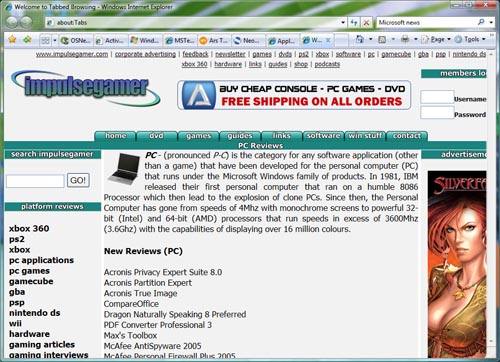Open the Quick Tabs grid icon

pyautogui.click(x=45, y=41)
